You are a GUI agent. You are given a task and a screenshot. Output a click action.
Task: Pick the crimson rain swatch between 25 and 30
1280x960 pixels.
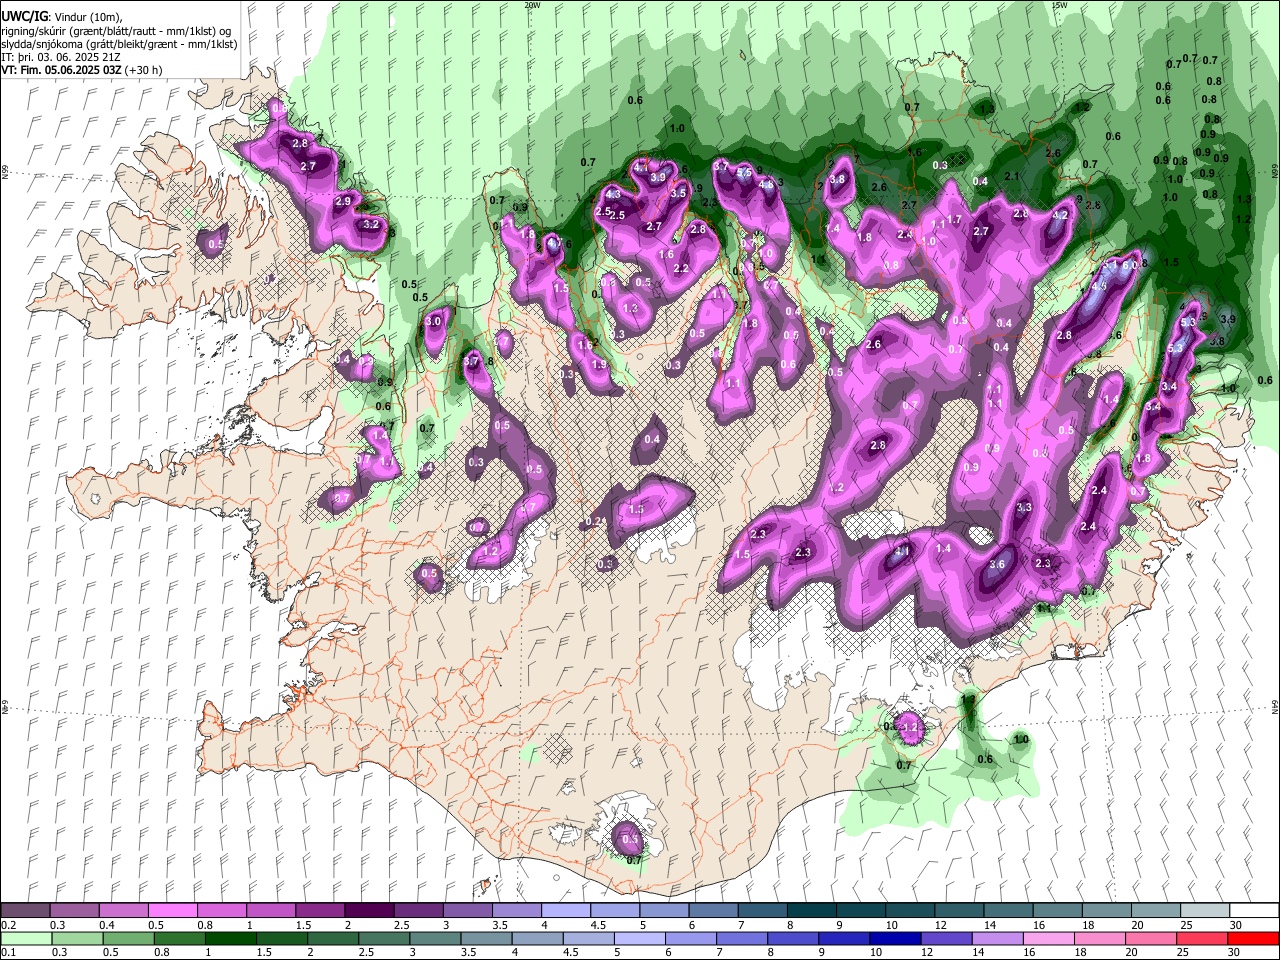coord(1201,938)
